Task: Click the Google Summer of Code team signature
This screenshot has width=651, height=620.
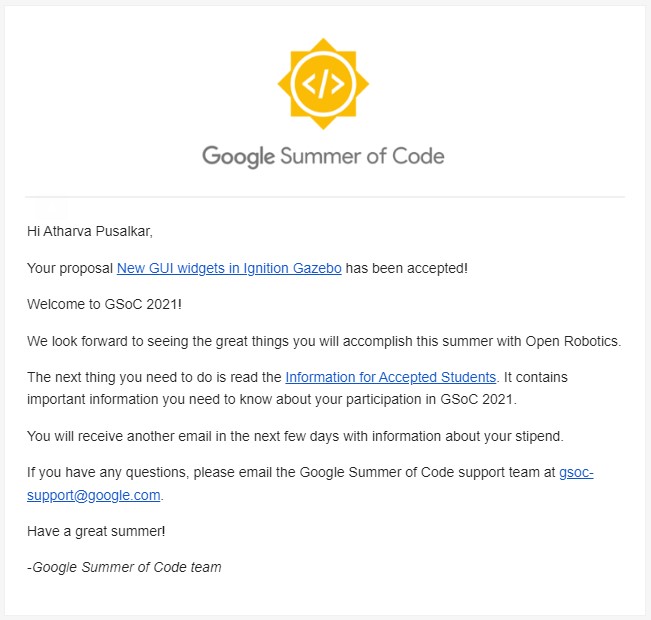Action: 124,567
